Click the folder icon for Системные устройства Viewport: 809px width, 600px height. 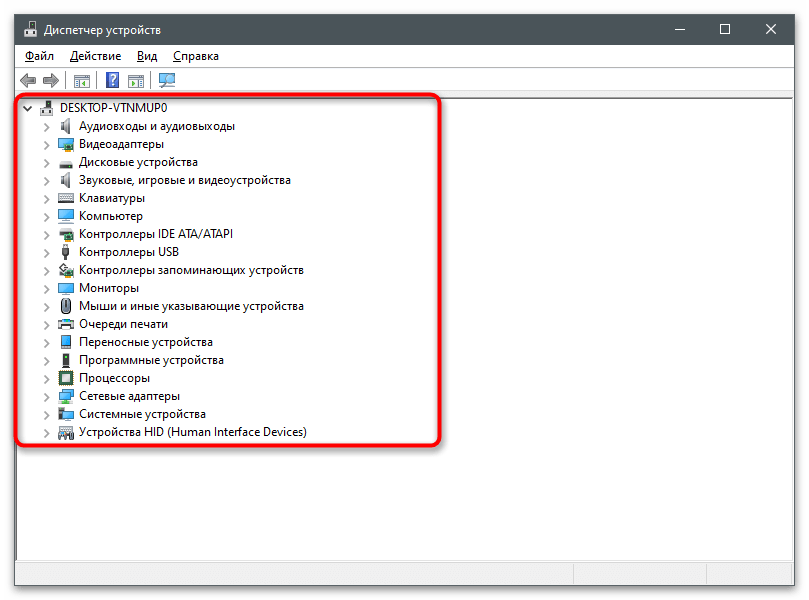coord(66,414)
